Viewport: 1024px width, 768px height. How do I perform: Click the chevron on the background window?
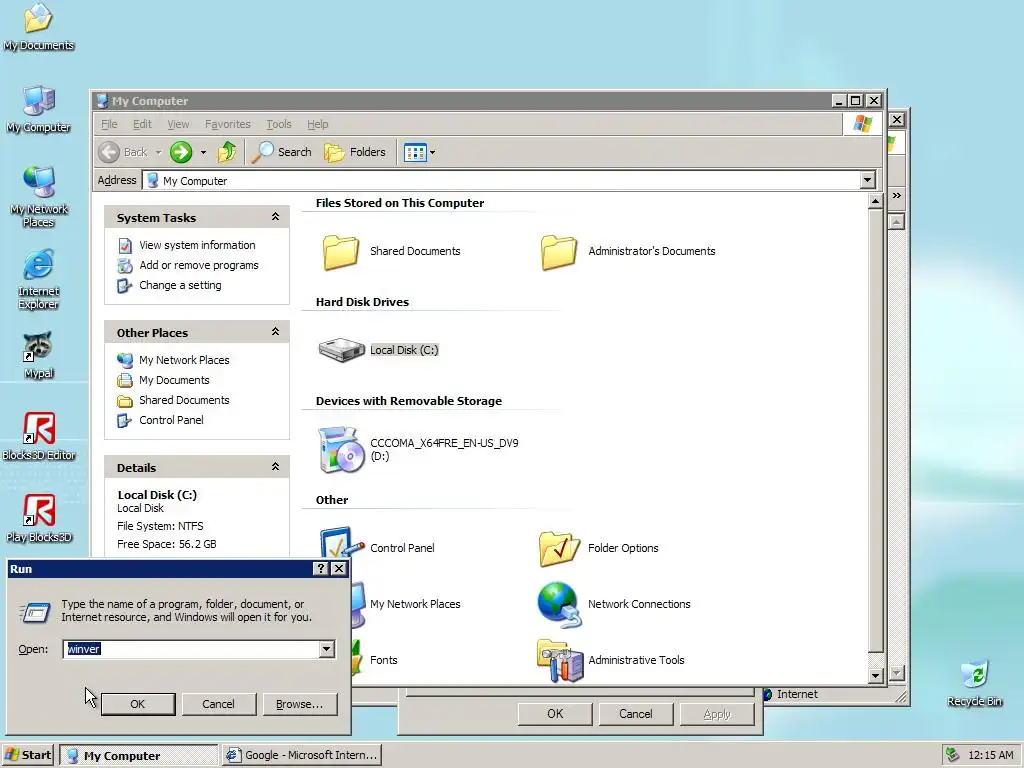click(x=897, y=195)
